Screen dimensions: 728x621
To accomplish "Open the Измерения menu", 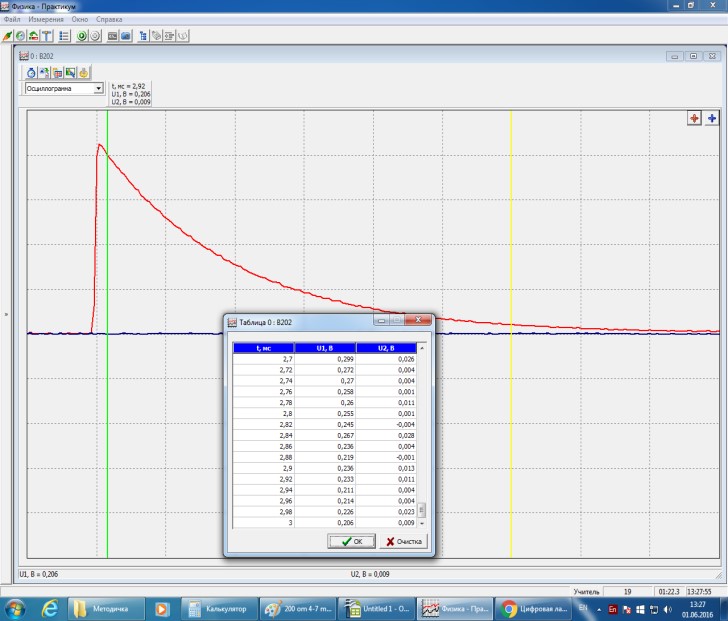I will (x=46, y=19).
